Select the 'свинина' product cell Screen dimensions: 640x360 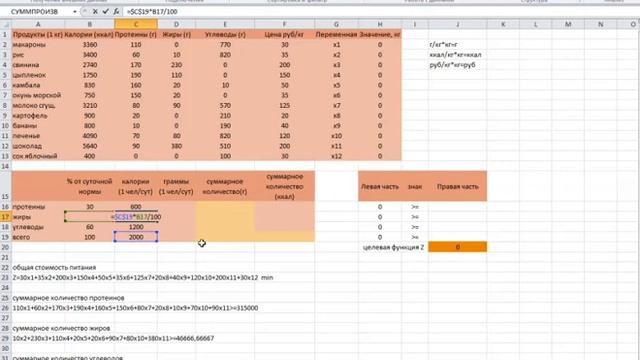[38, 65]
